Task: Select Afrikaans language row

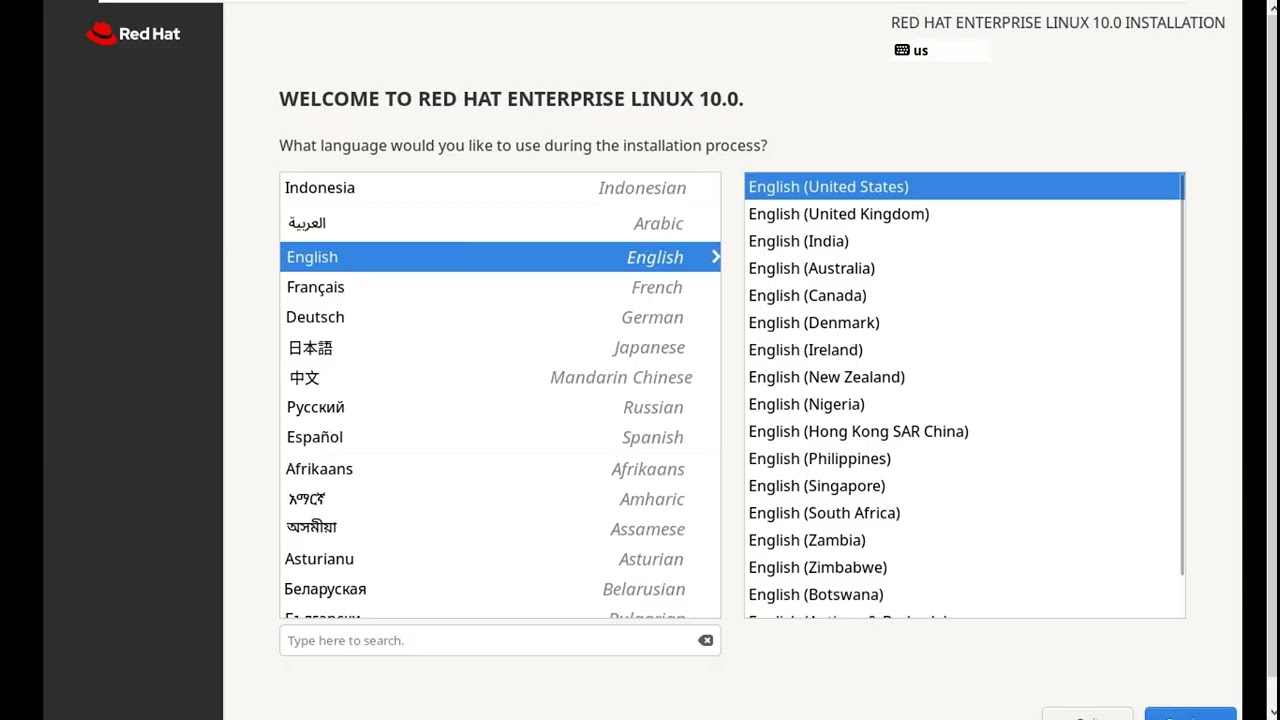Action: click(x=500, y=469)
